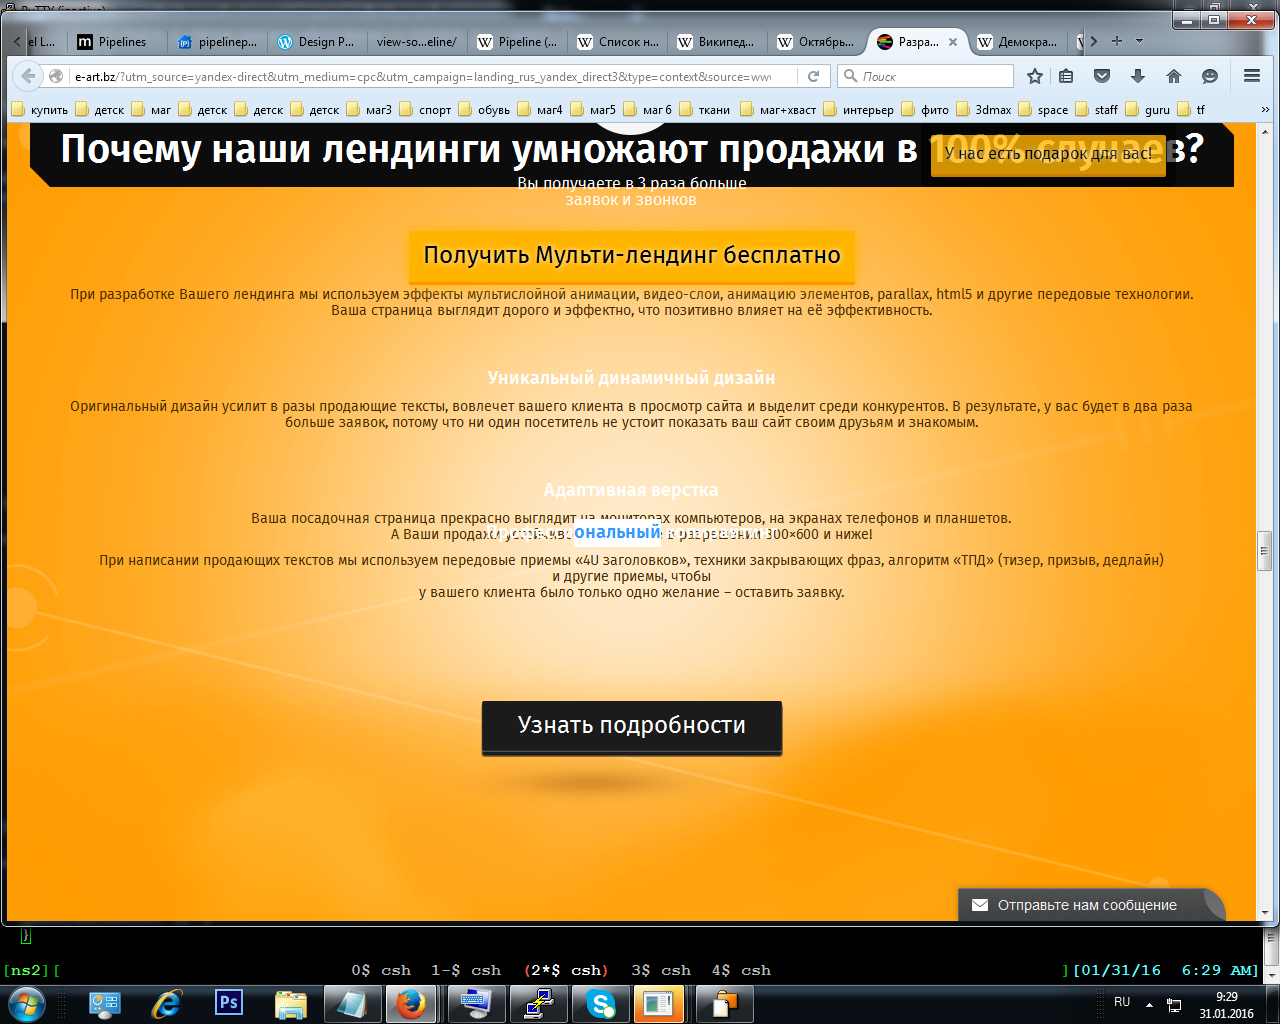Reload the current page
The image size is (1280, 1024).
coord(814,76)
